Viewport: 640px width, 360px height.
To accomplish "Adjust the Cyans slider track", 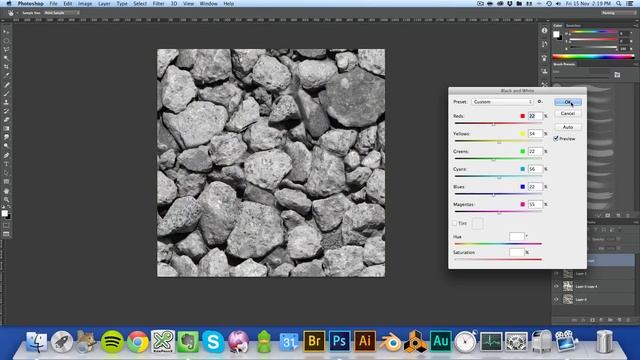I will point(498,176).
